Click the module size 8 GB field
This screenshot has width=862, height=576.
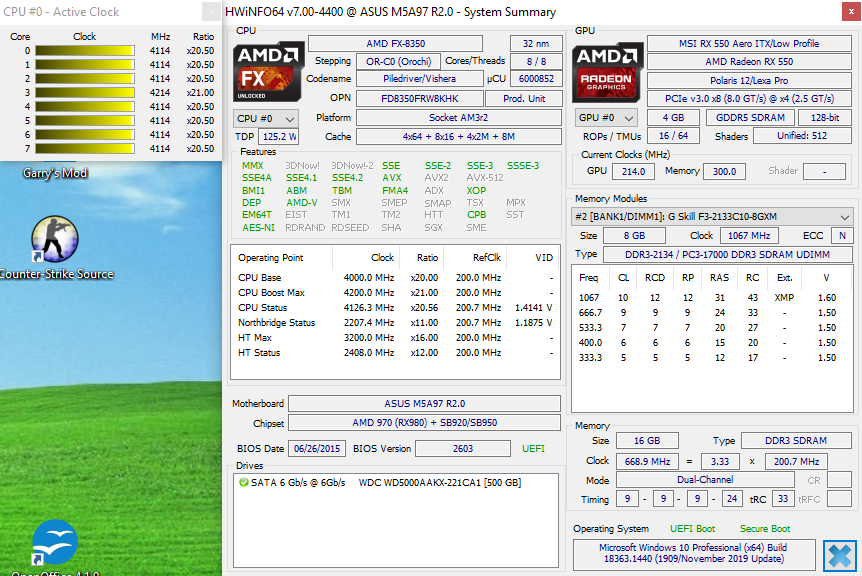tap(634, 236)
